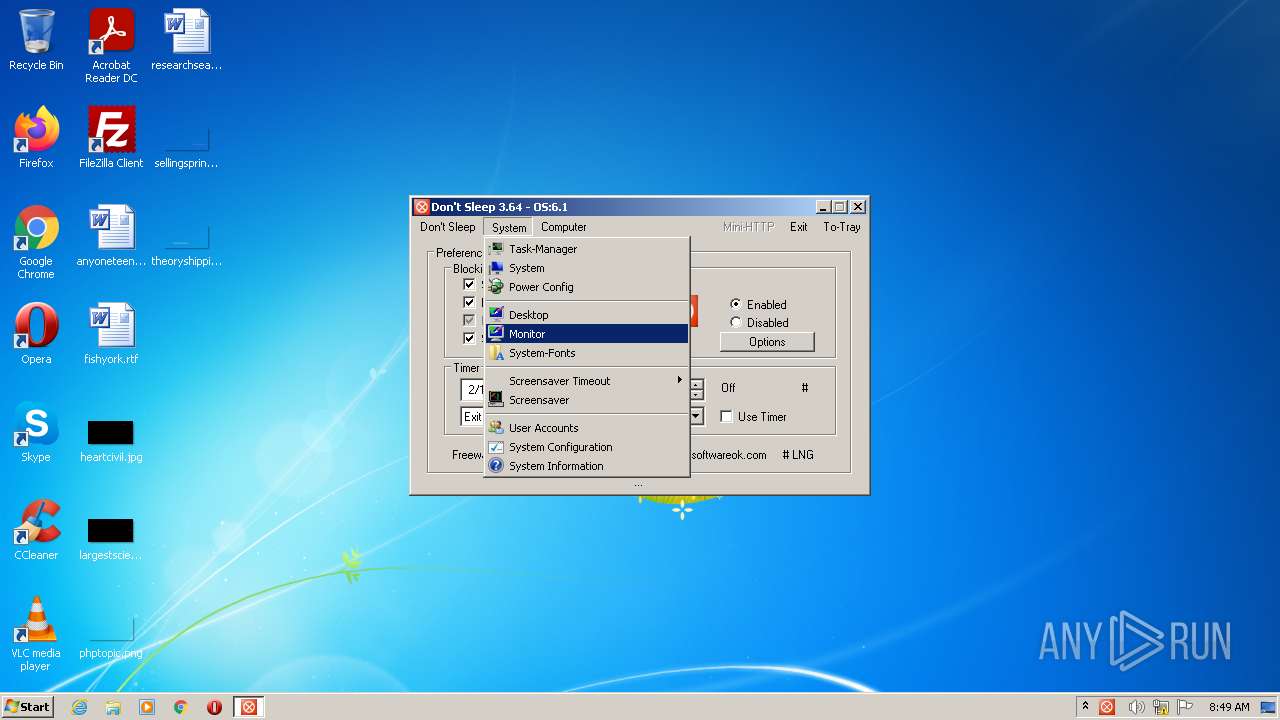
Task: Launch Opera from the desktop
Action: (x=36, y=334)
